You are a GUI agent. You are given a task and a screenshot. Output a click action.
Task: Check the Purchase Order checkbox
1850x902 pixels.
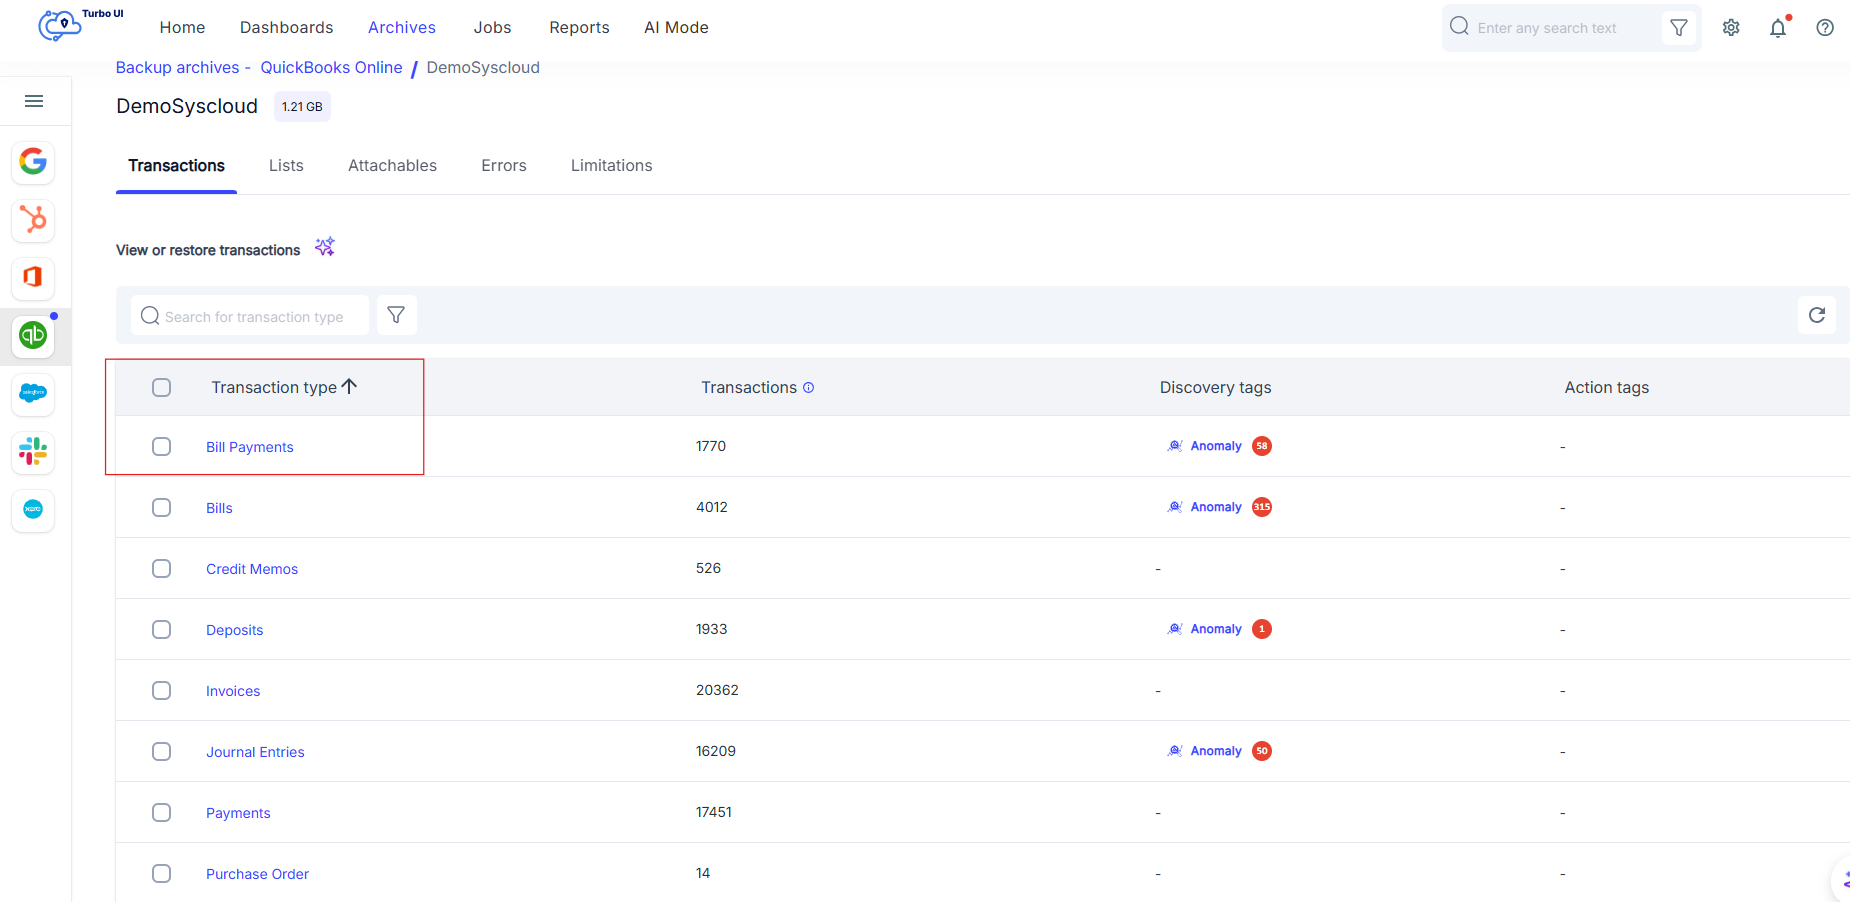161,873
